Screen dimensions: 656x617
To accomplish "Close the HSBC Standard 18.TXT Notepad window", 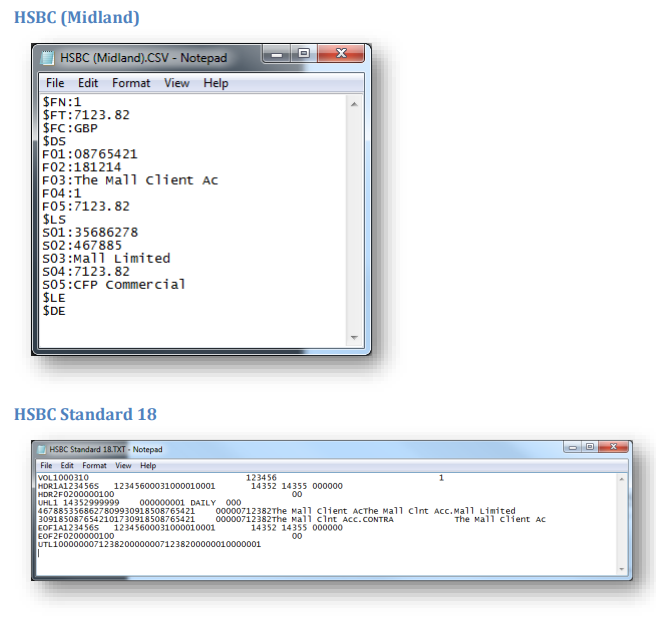I will click(613, 447).
